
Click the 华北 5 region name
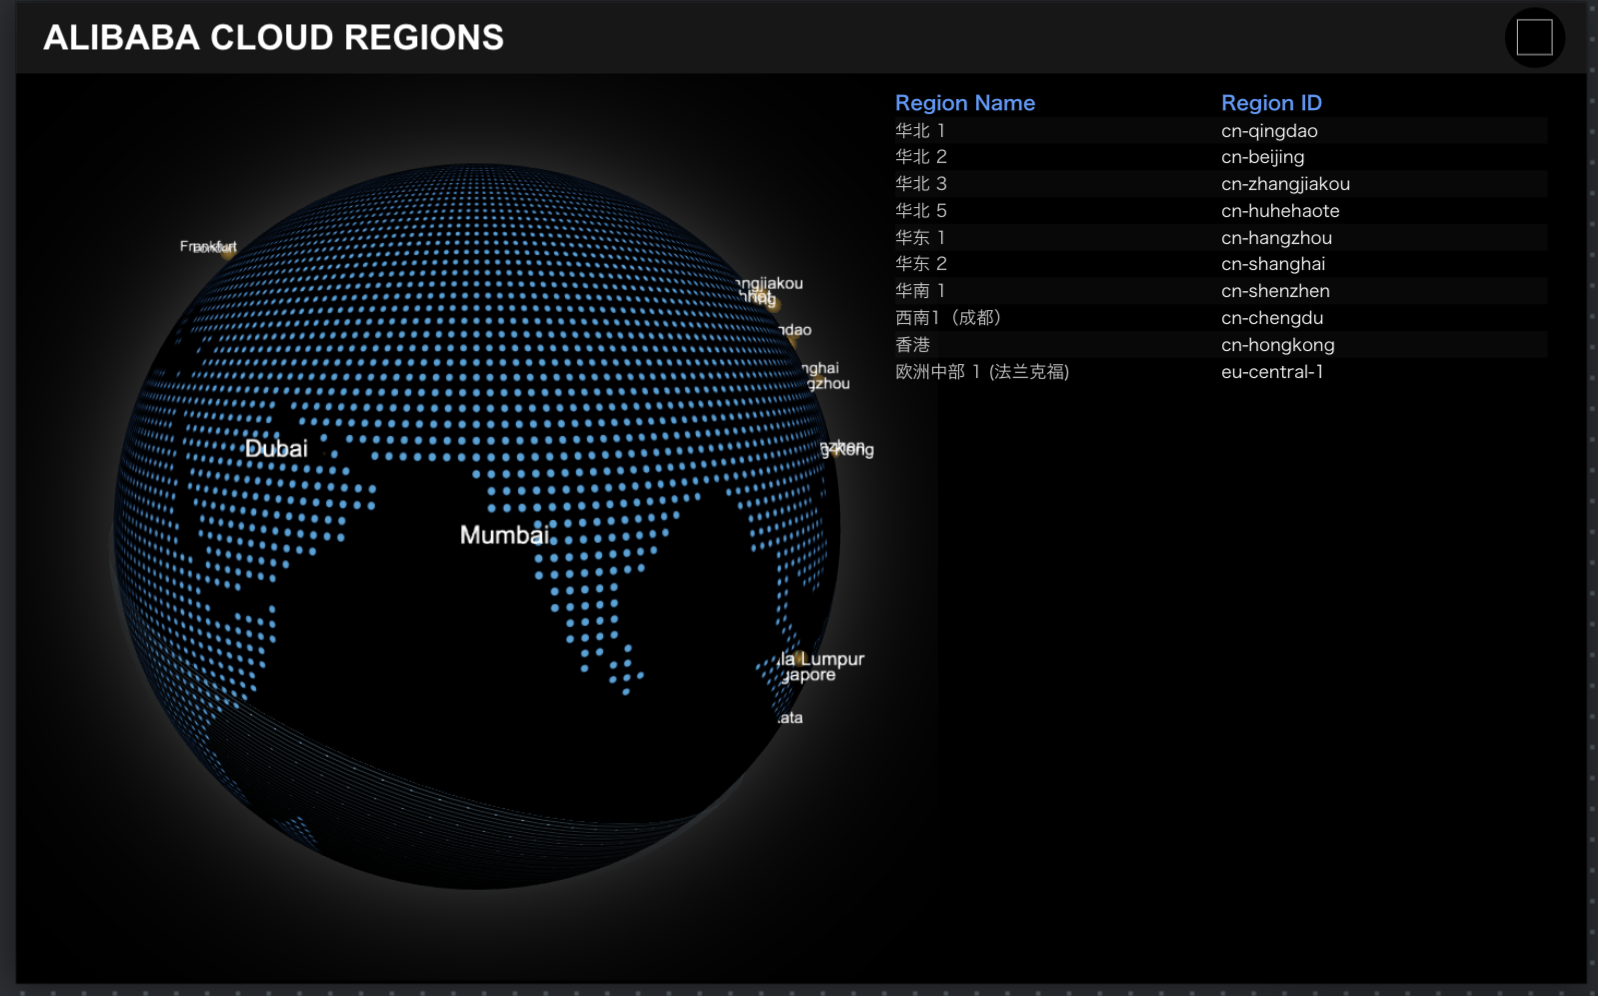click(x=921, y=211)
